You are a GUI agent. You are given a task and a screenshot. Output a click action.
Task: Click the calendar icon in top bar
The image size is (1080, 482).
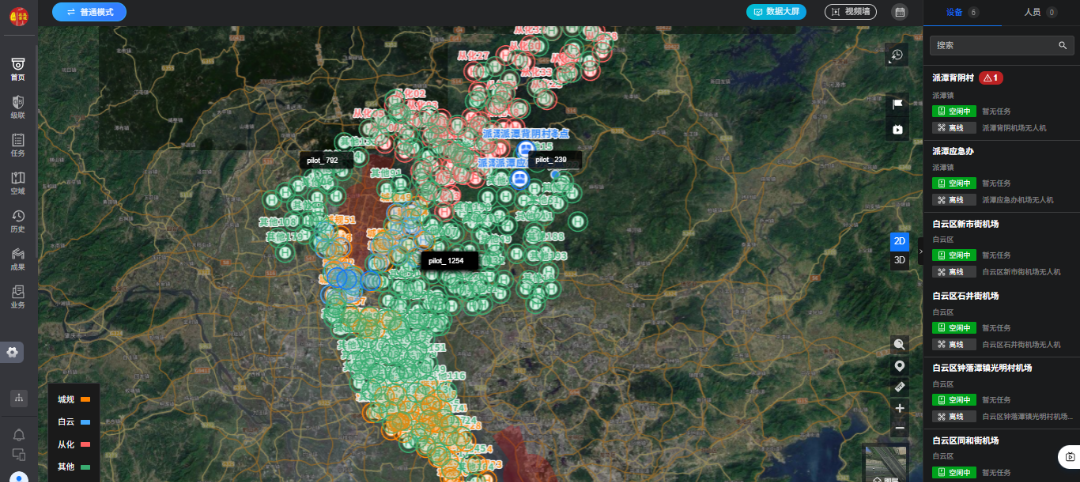click(x=899, y=12)
